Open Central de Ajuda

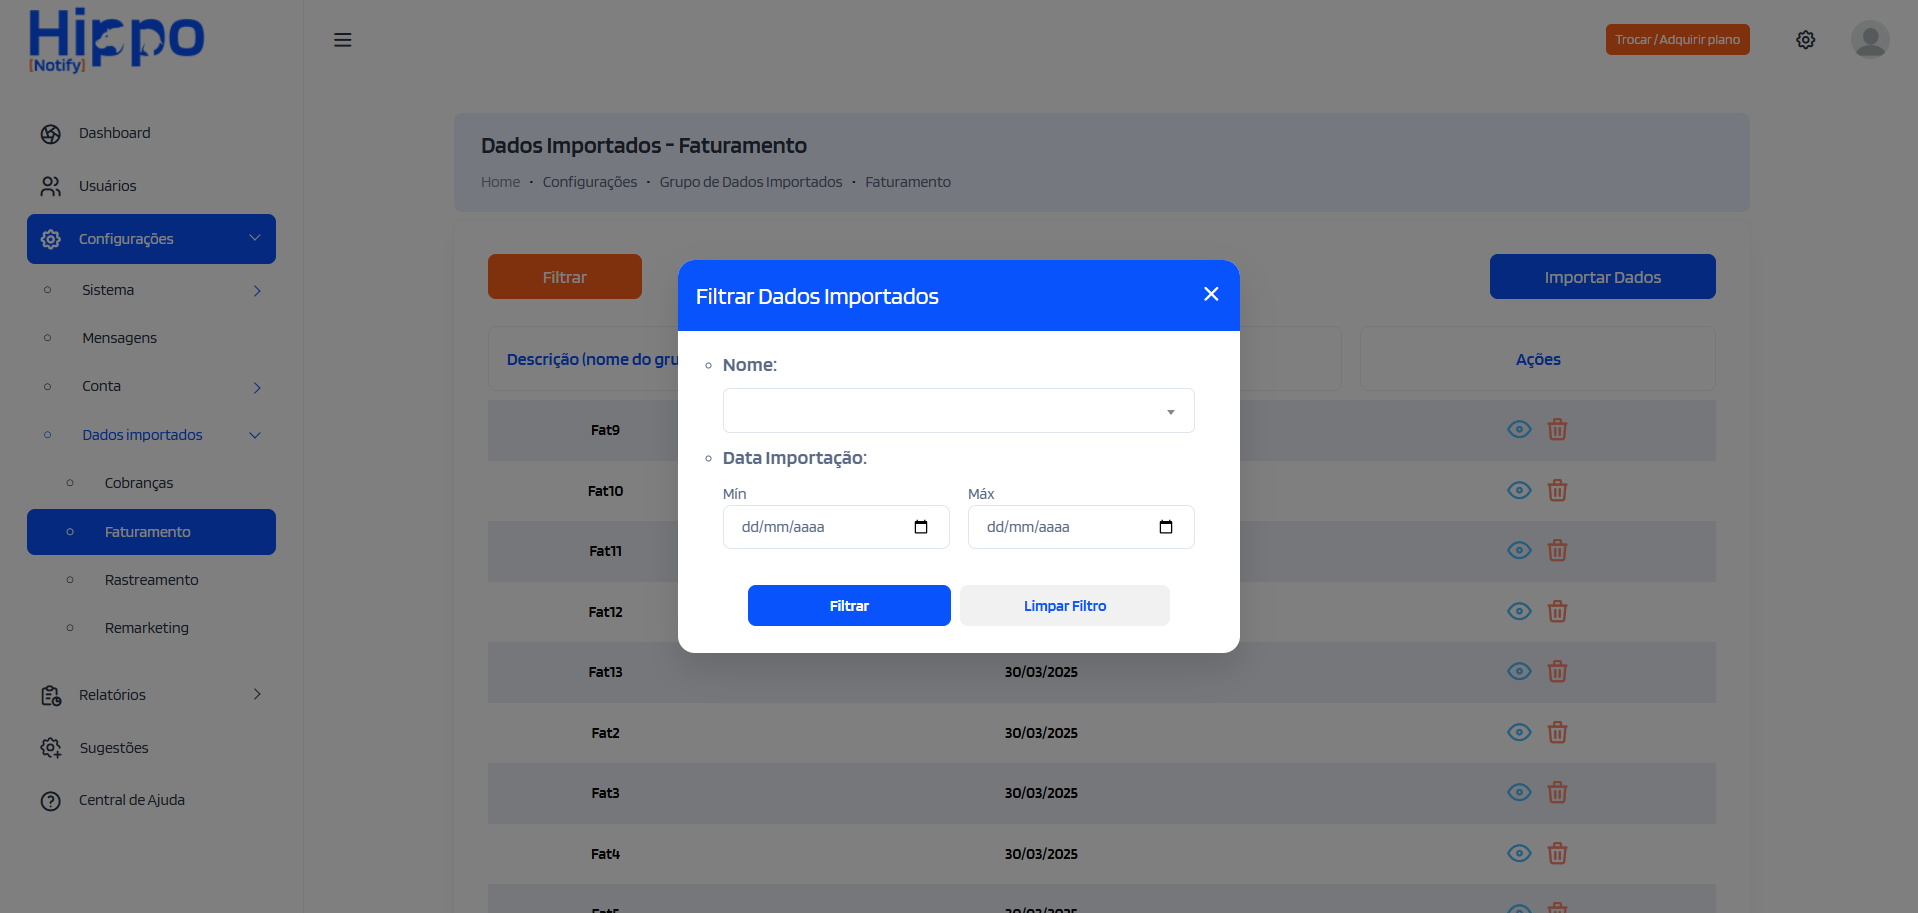[131, 800]
